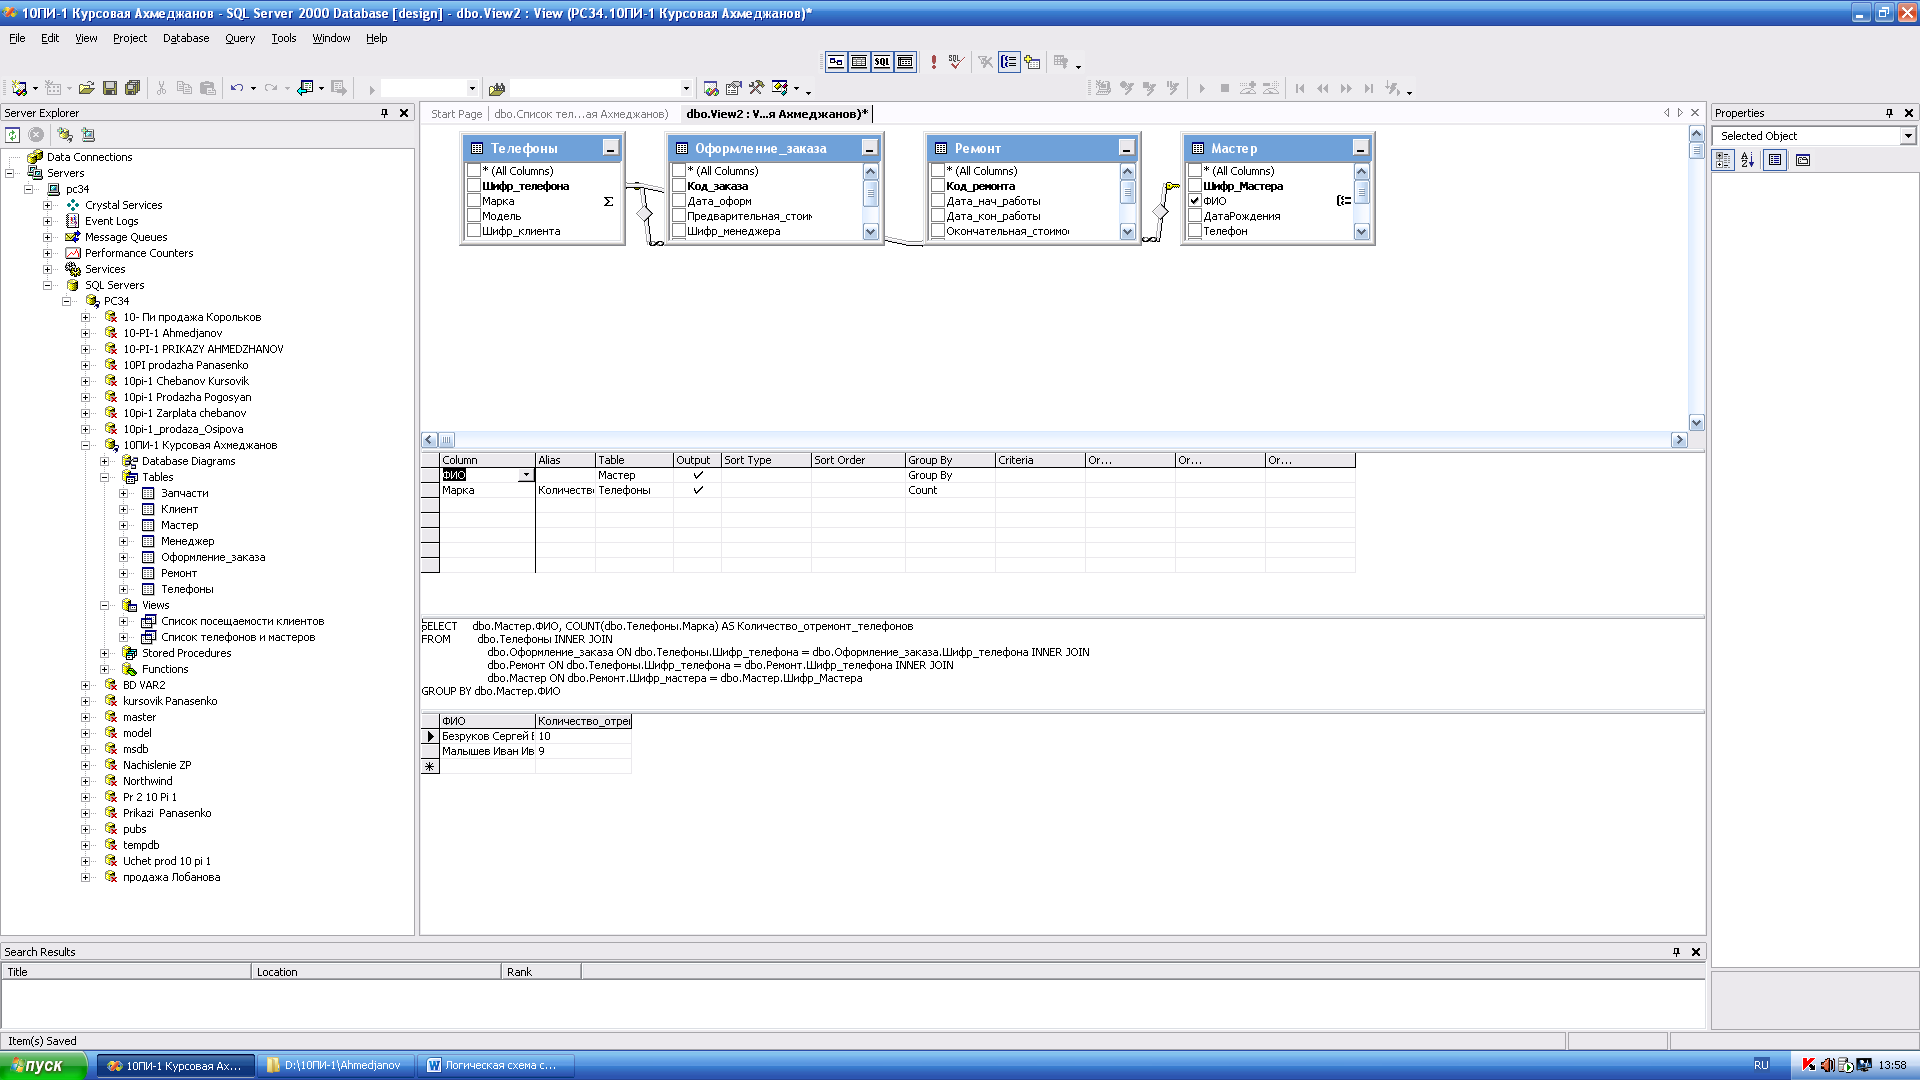Image resolution: width=1920 pixels, height=1080 pixels.
Task: Expand the Northwind database node
Action: click(x=86, y=781)
